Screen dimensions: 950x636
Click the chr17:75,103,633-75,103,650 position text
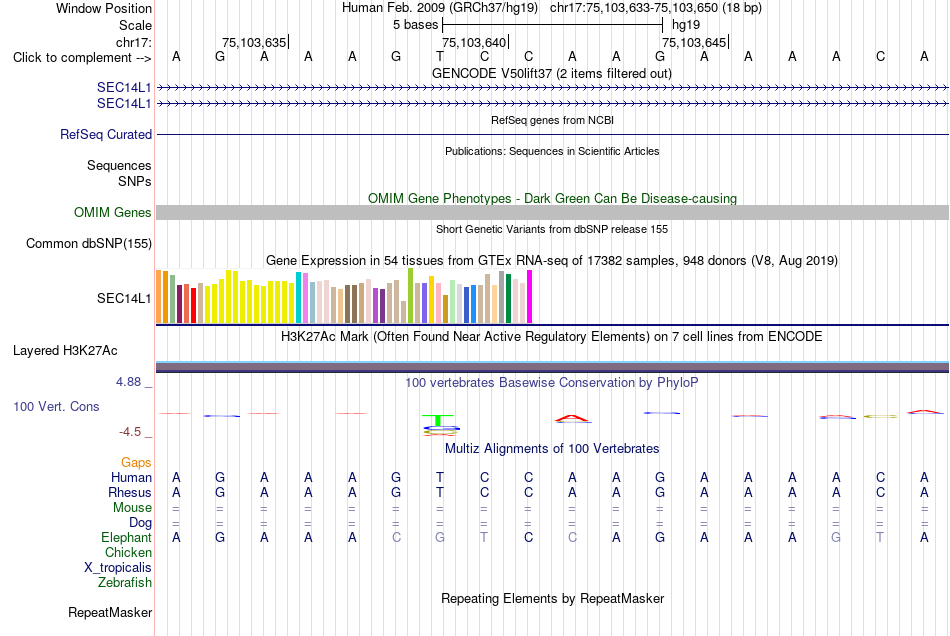pos(656,8)
